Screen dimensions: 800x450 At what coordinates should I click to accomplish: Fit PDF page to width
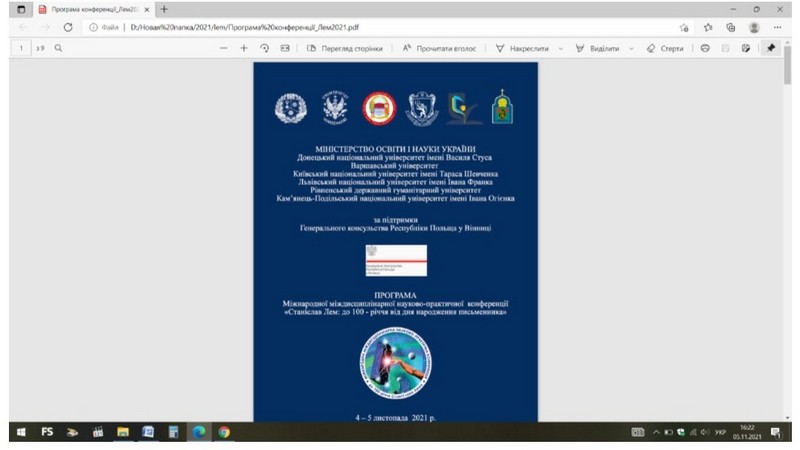pyautogui.click(x=285, y=48)
